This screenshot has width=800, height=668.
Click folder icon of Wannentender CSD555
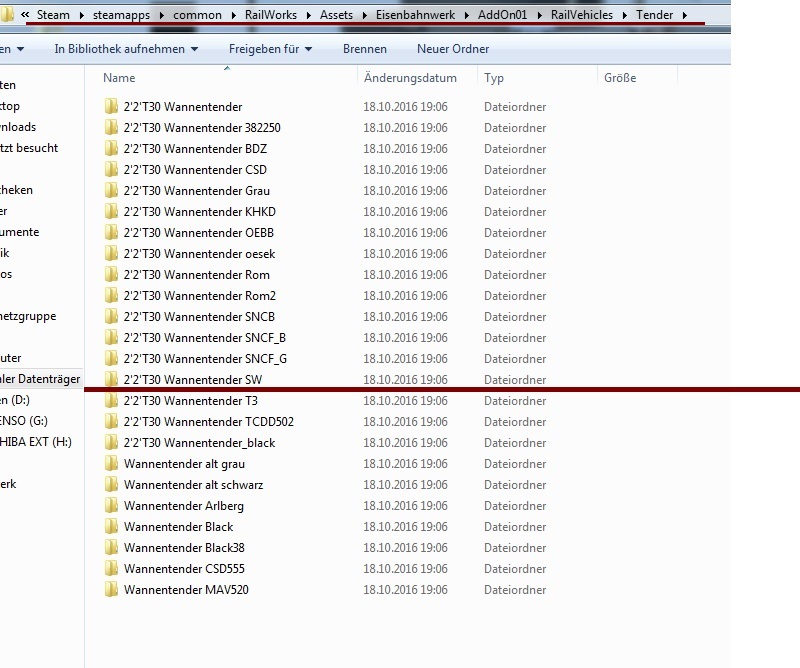pos(111,568)
